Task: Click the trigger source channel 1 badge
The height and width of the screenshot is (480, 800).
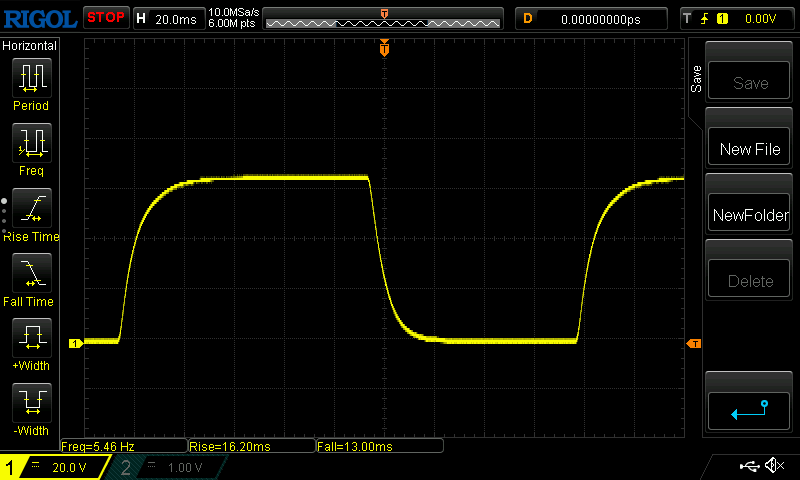Action: 722,19
